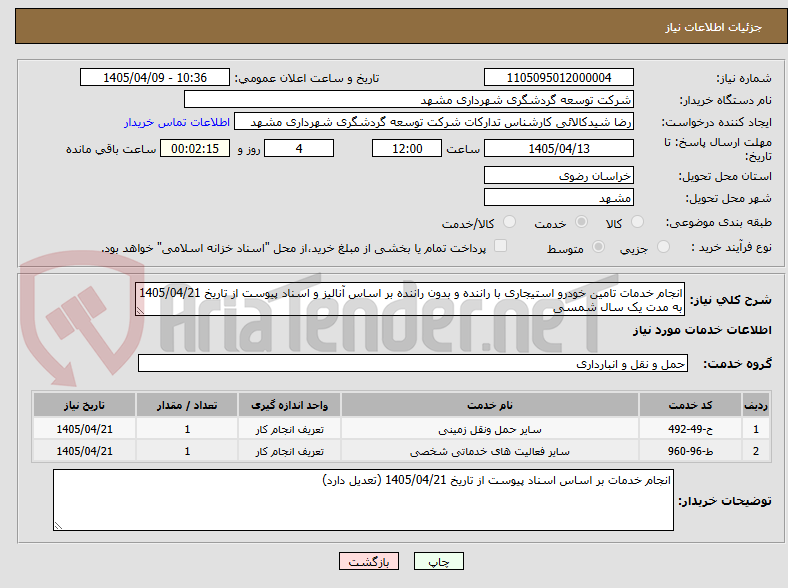Click the بازگشت back button

pos(369,561)
